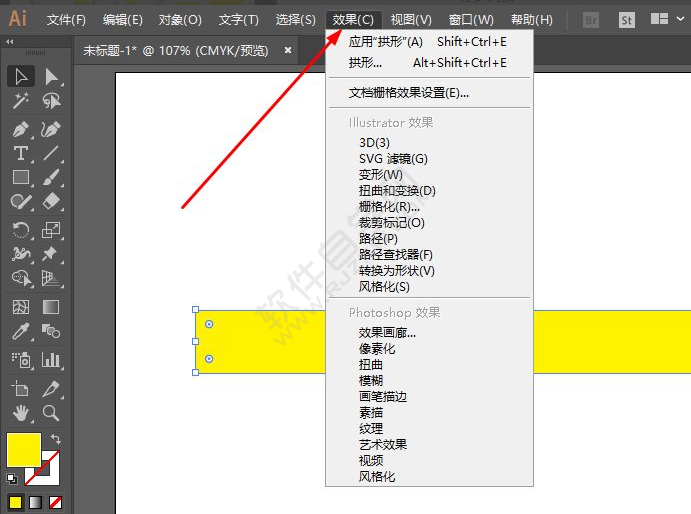
Task: Pick the Magic Wand tool
Action: (x=21, y=101)
